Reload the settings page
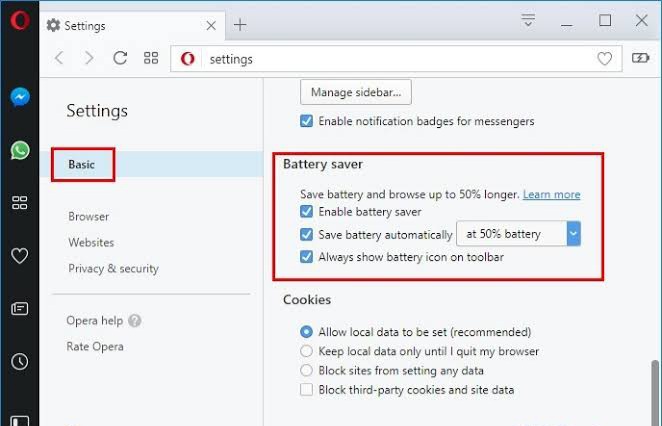Screen dimensions: 662x426 point(120,58)
